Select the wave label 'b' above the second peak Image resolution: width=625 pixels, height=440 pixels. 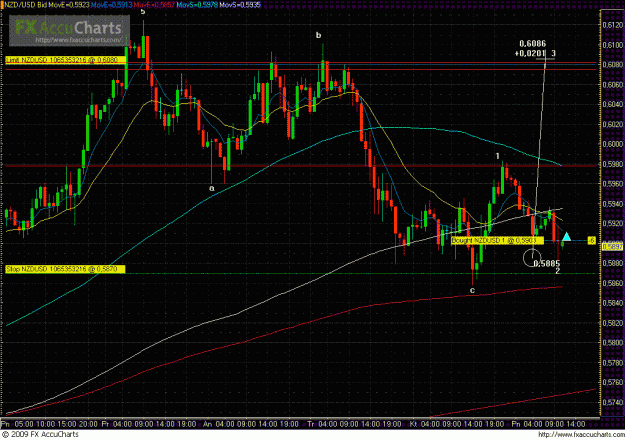coord(318,35)
